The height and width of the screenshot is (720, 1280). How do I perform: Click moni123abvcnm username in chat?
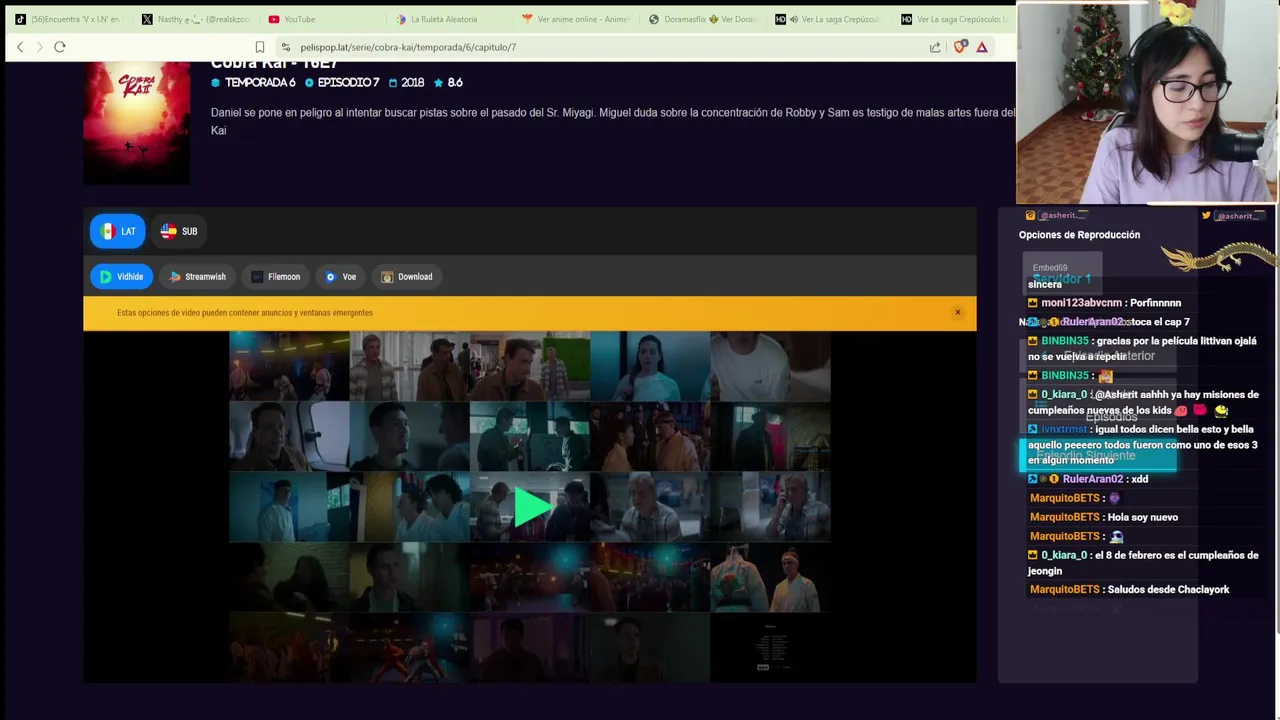[1080, 303]
